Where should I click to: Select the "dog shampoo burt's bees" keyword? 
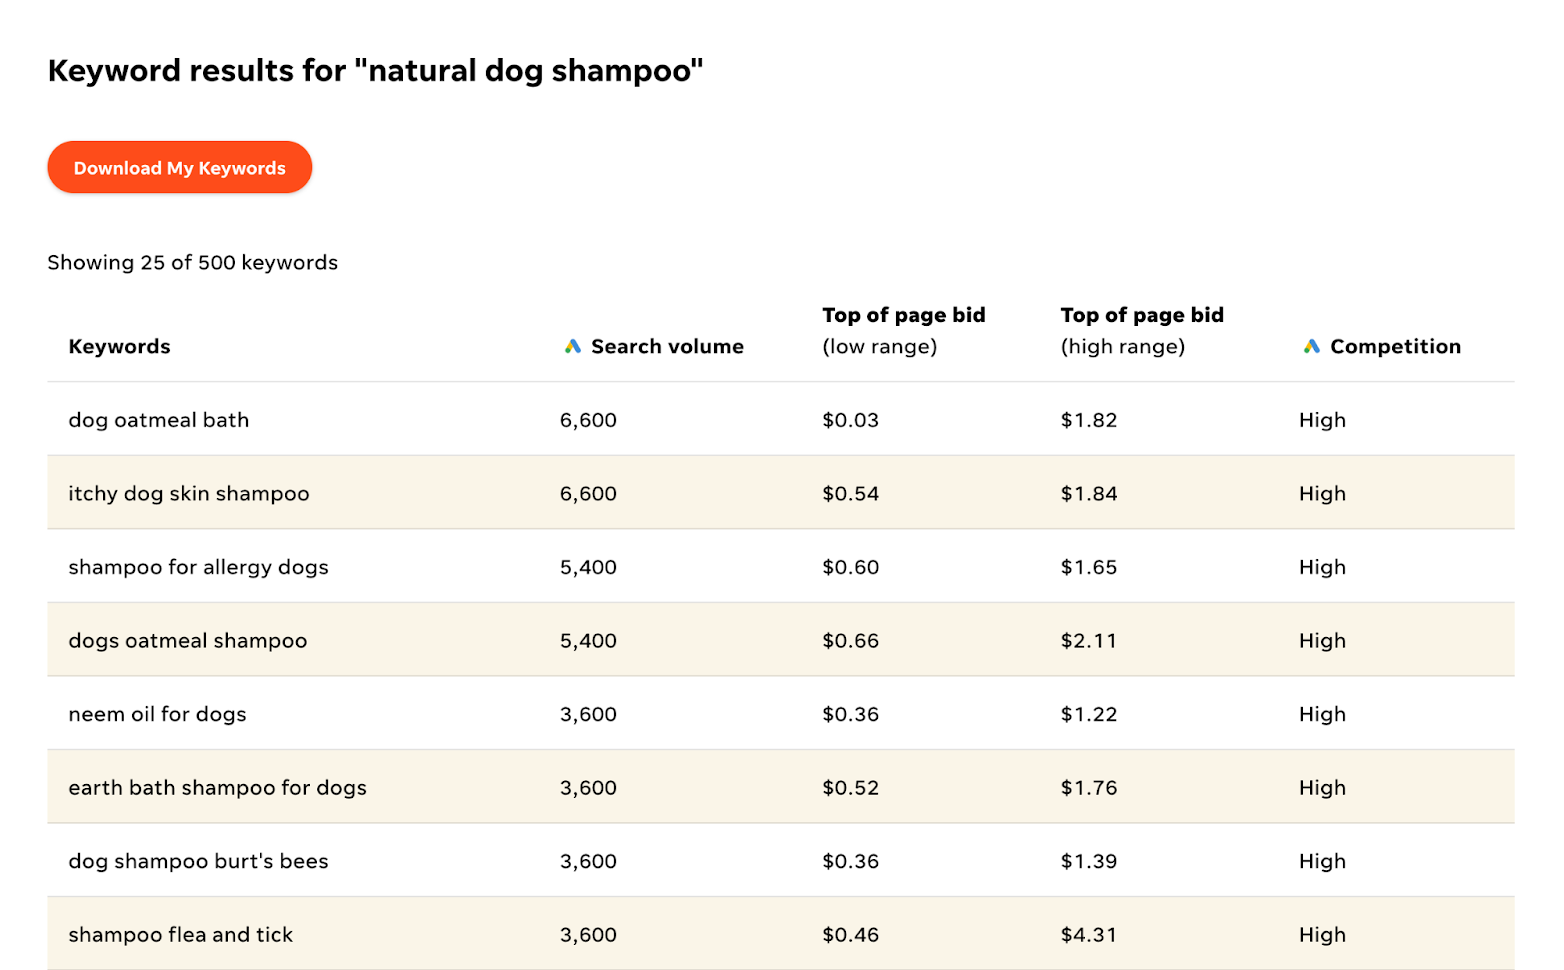coord(198,861)
